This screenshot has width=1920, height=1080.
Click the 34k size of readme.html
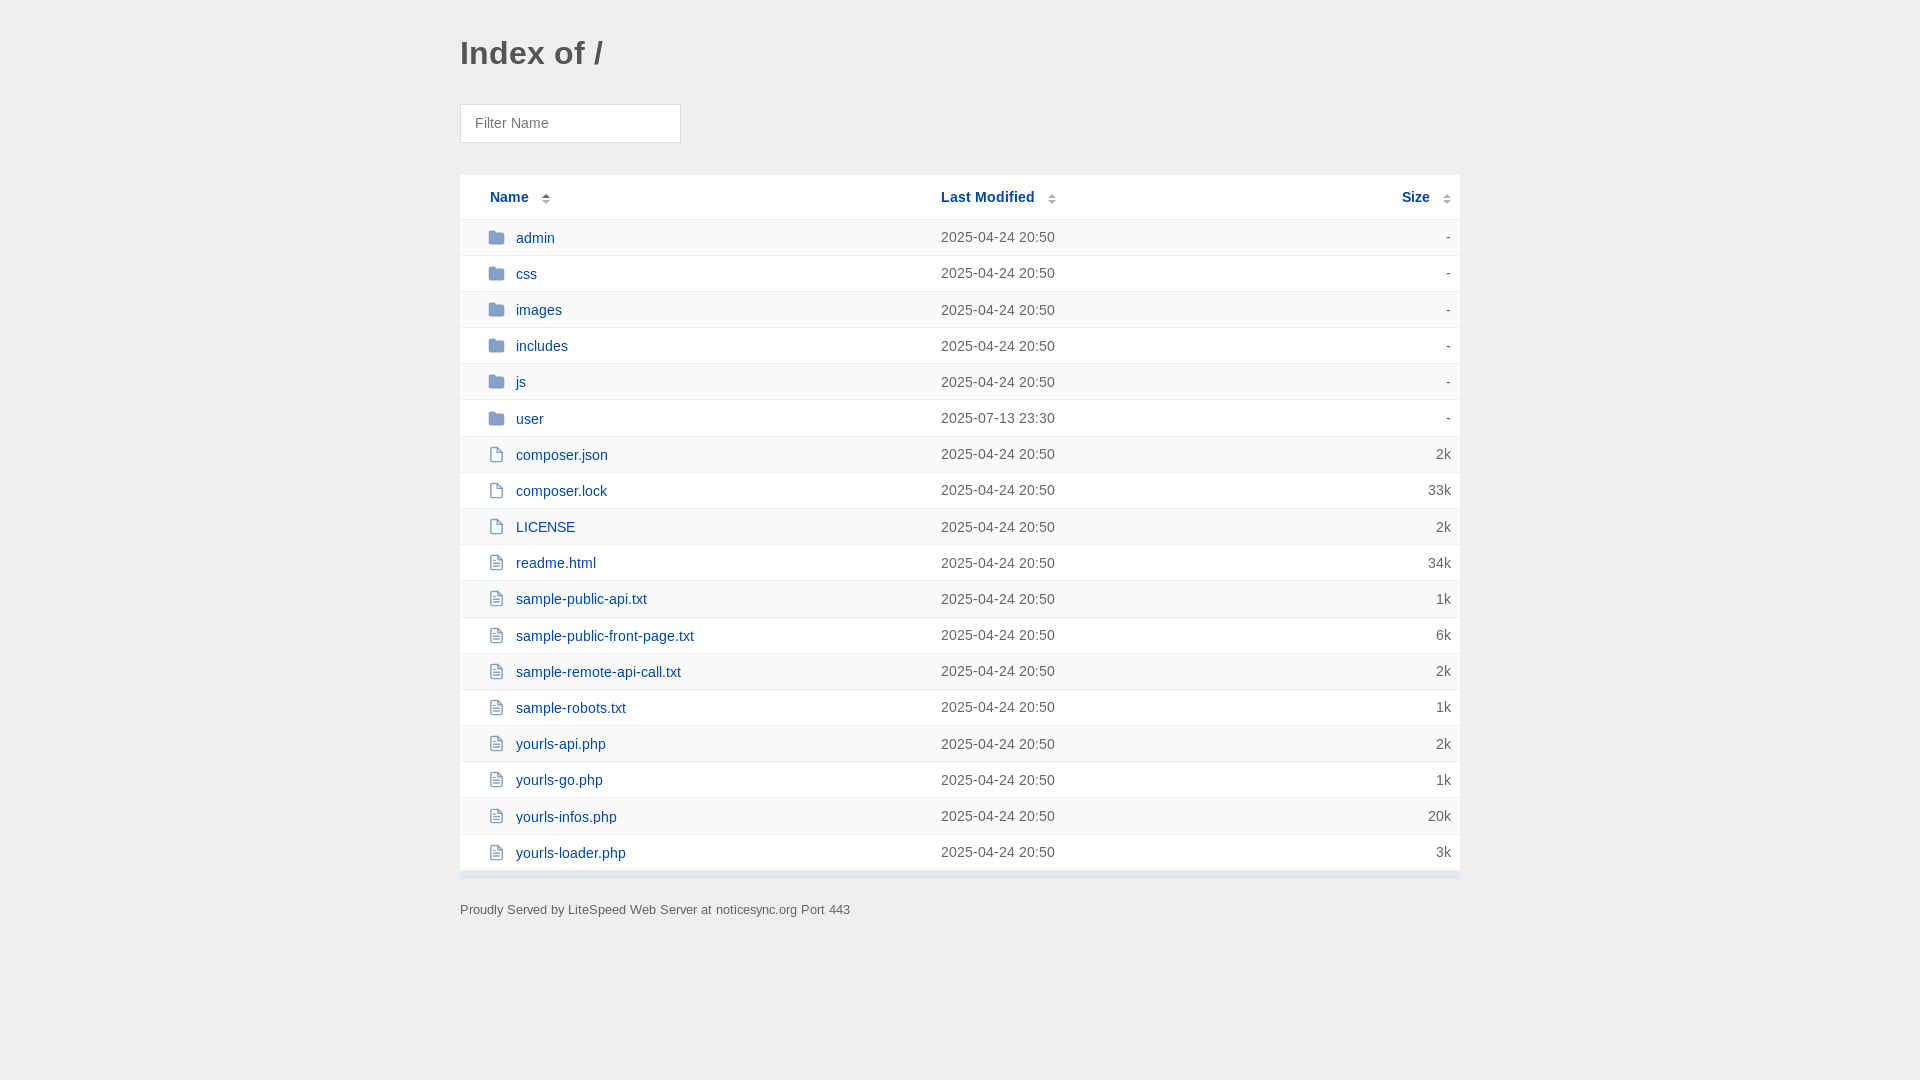1439,563
